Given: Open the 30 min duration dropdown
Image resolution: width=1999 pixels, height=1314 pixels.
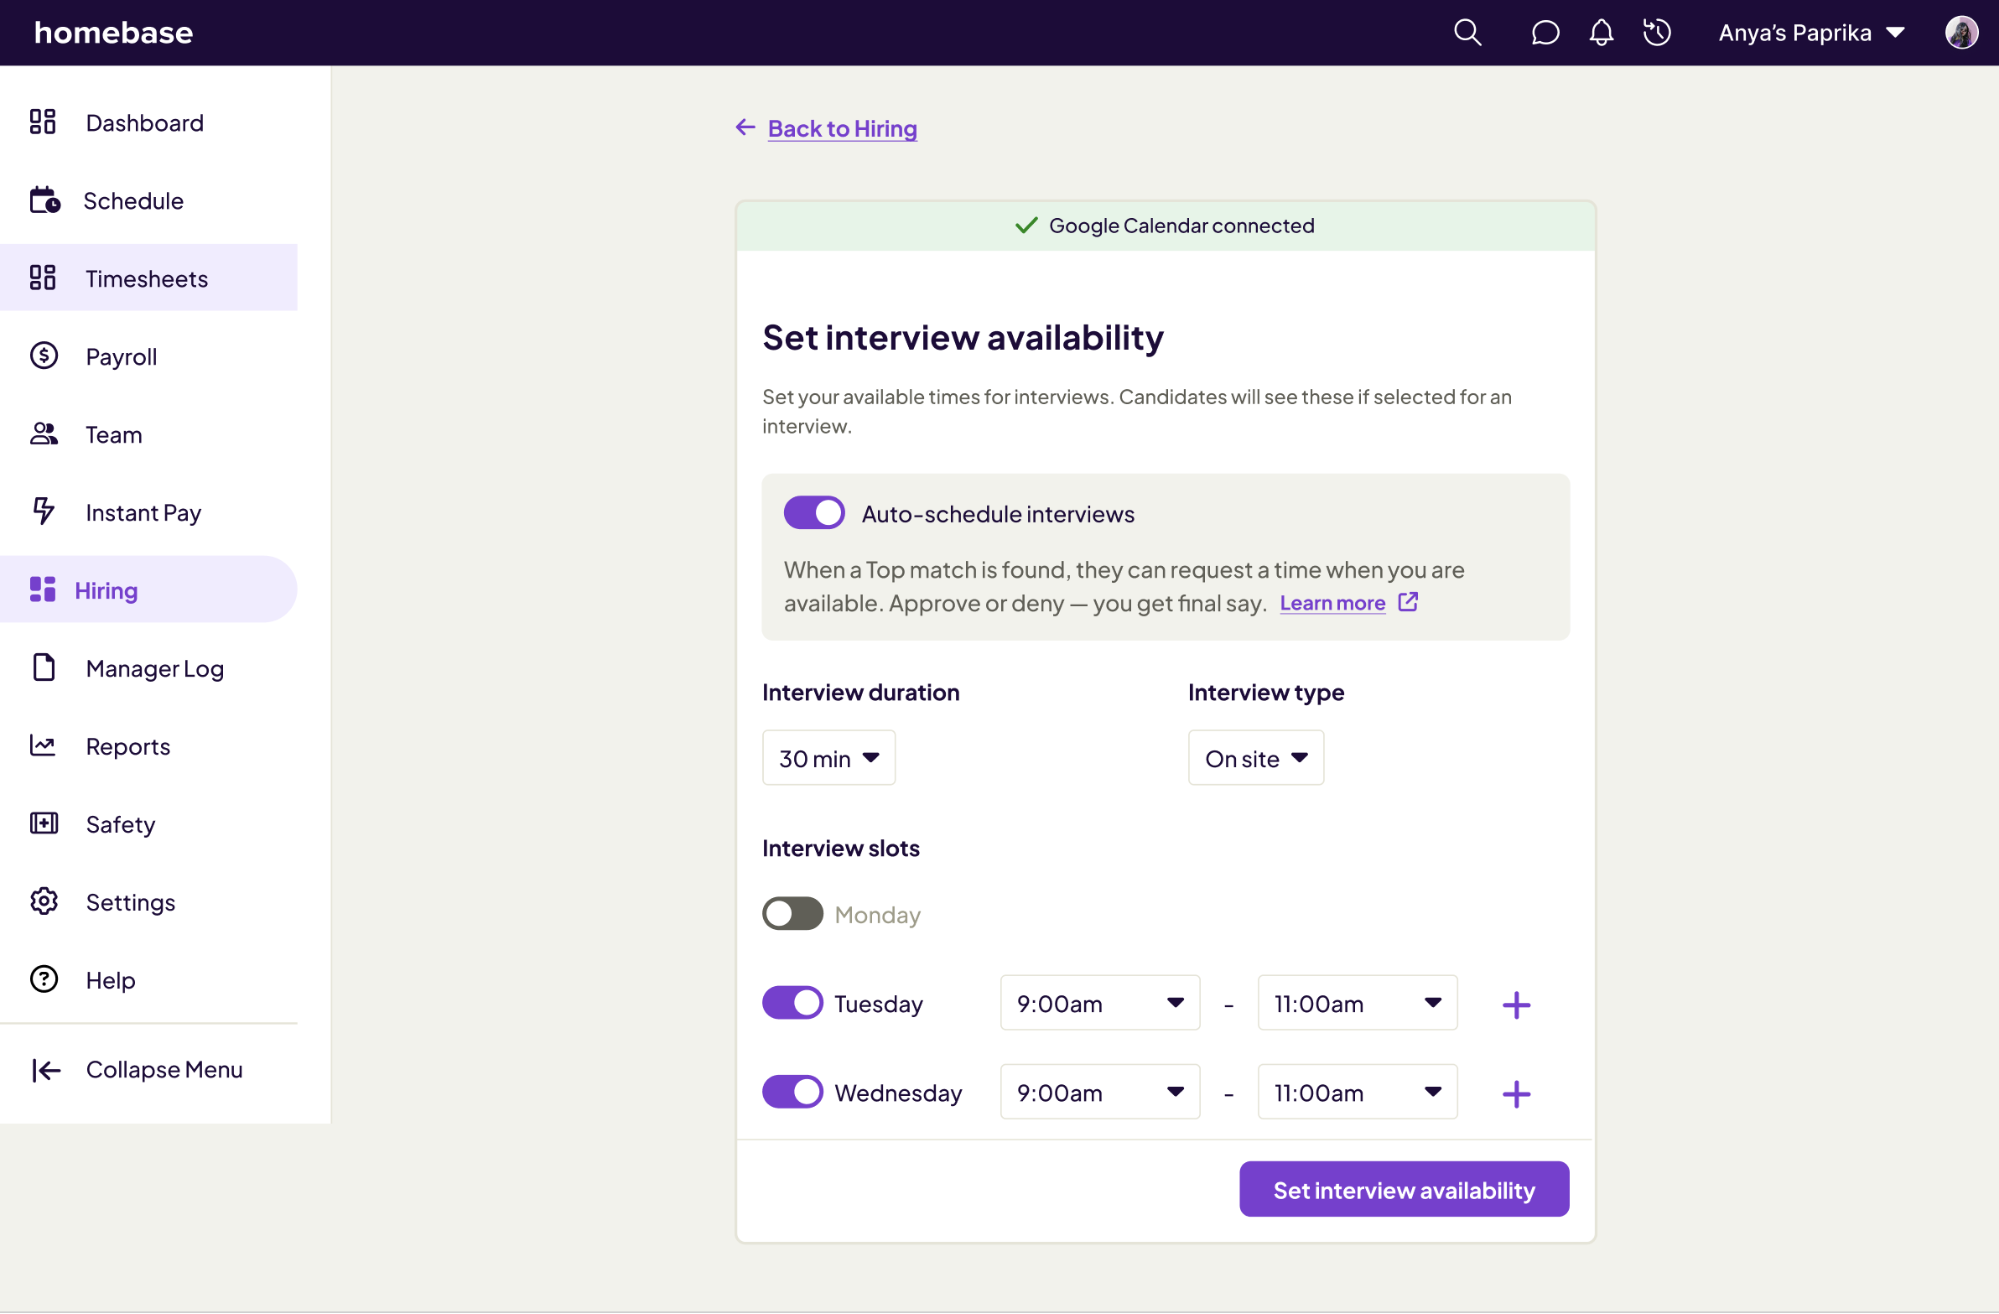Looking at the screenshot, I should pos(828,758).
